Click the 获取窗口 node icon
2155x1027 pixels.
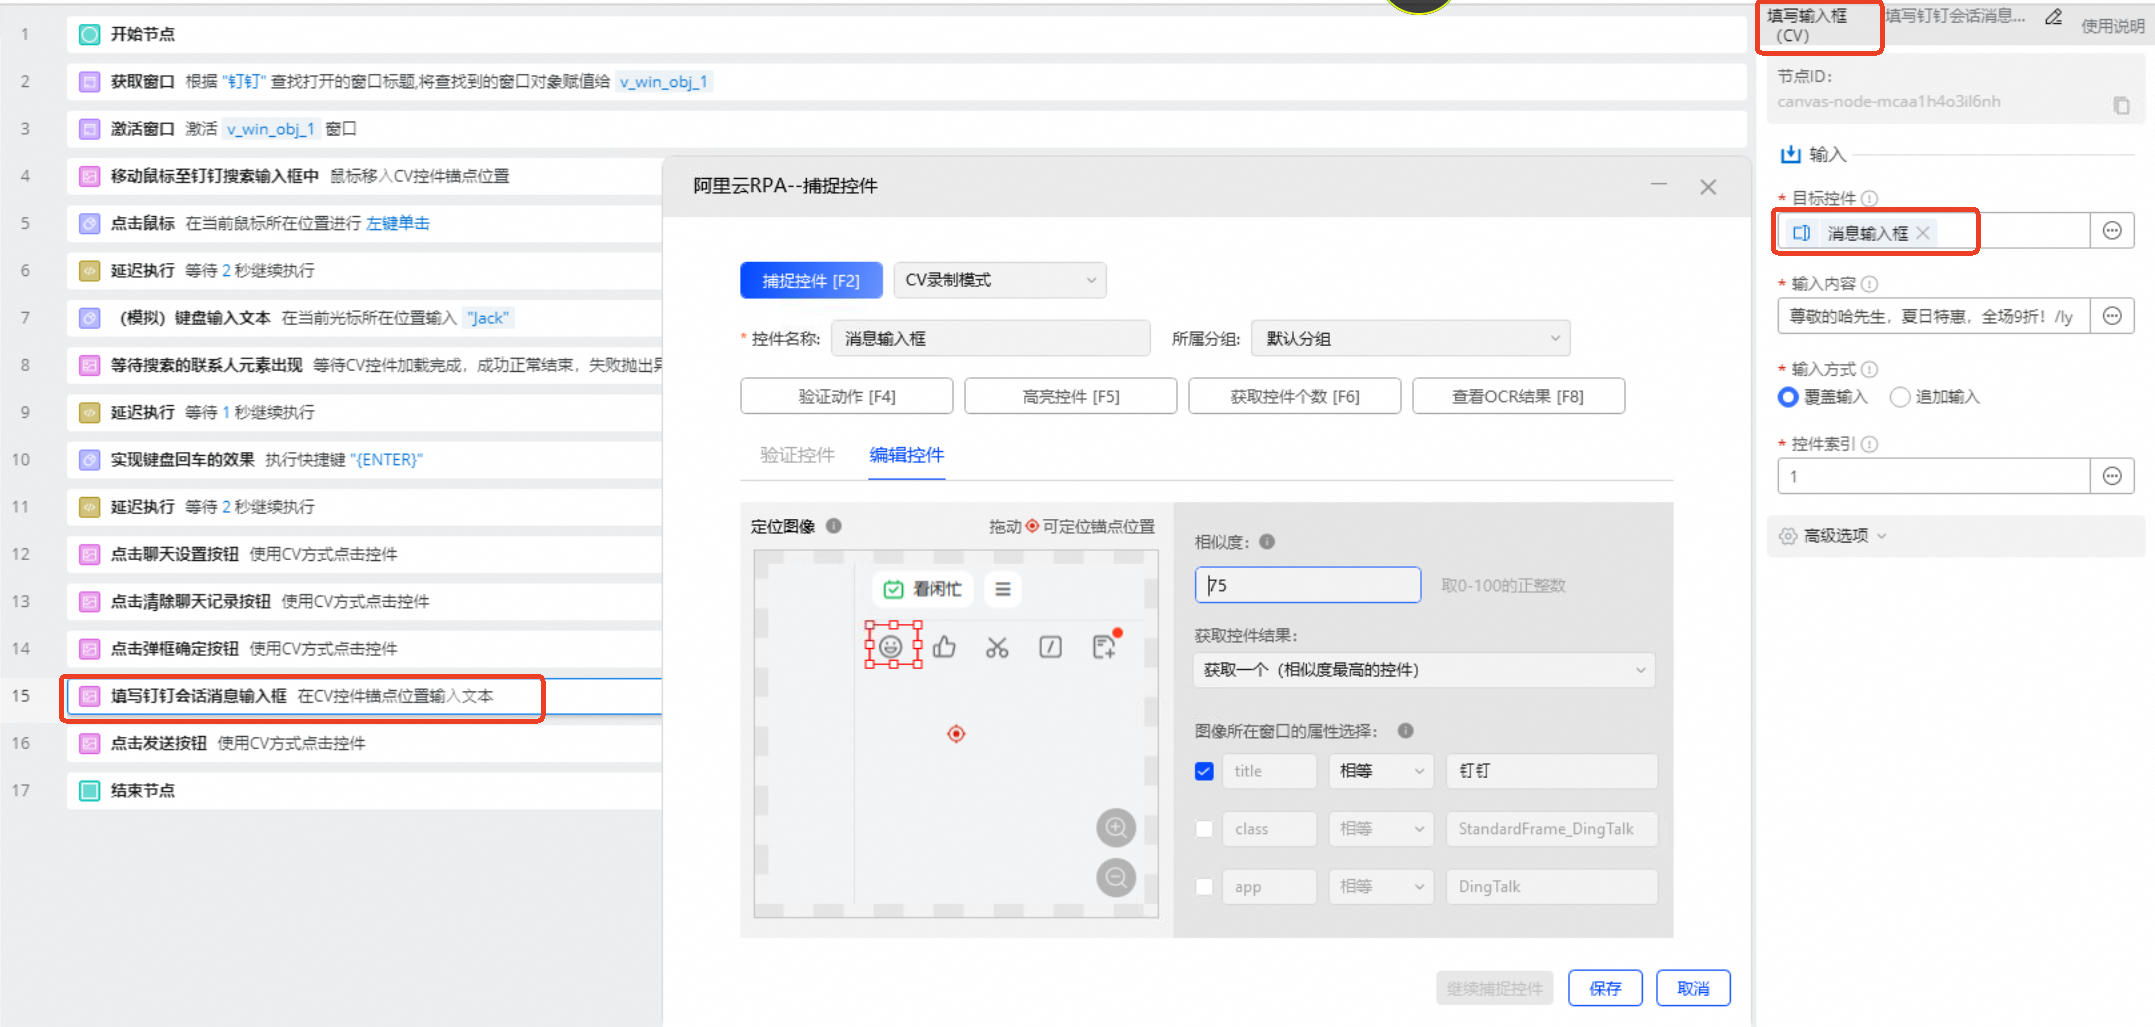point(90,81)
